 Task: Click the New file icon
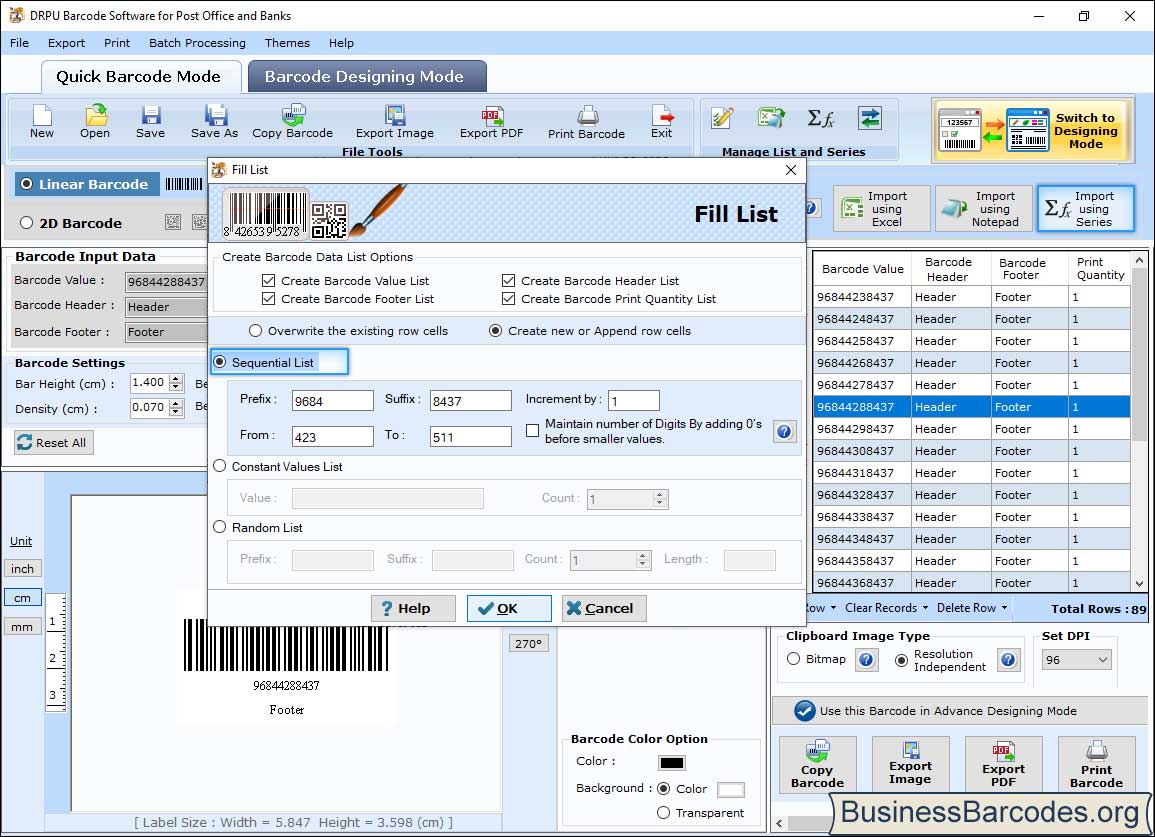42,120
